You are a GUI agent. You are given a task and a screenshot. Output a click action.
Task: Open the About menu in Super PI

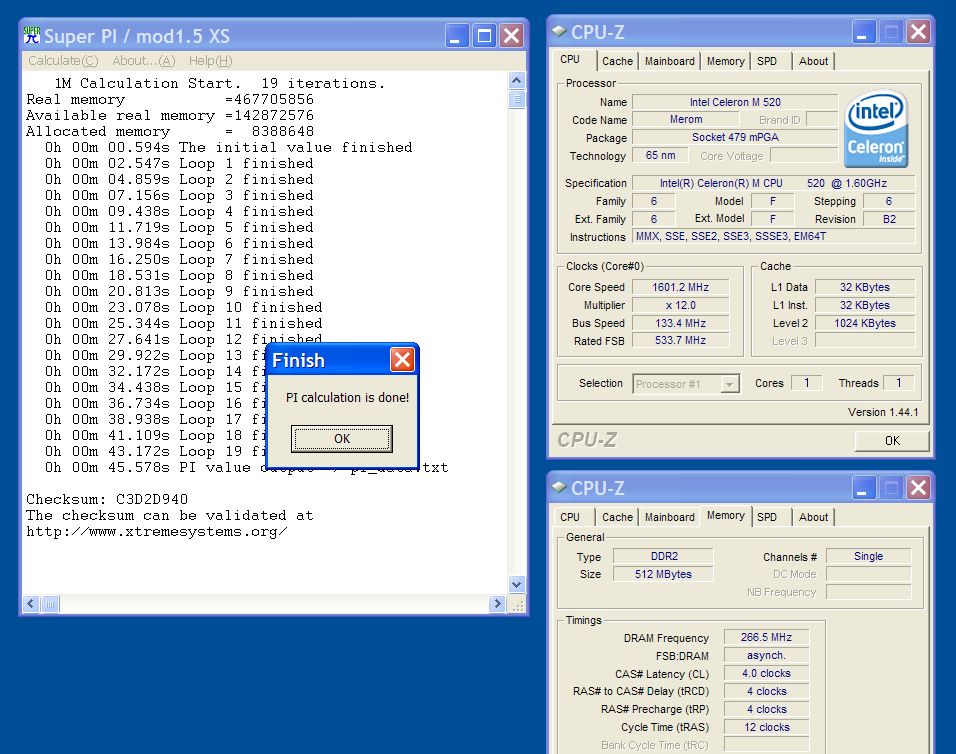tap(144, 61)
